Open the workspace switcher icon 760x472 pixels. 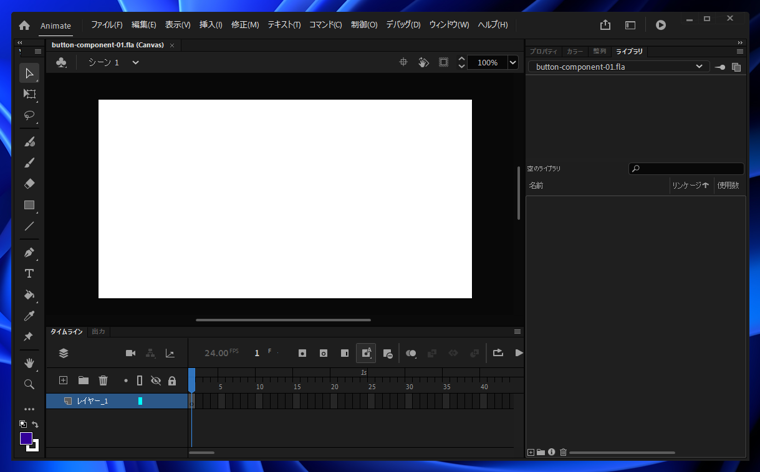(x=630, y=25)
